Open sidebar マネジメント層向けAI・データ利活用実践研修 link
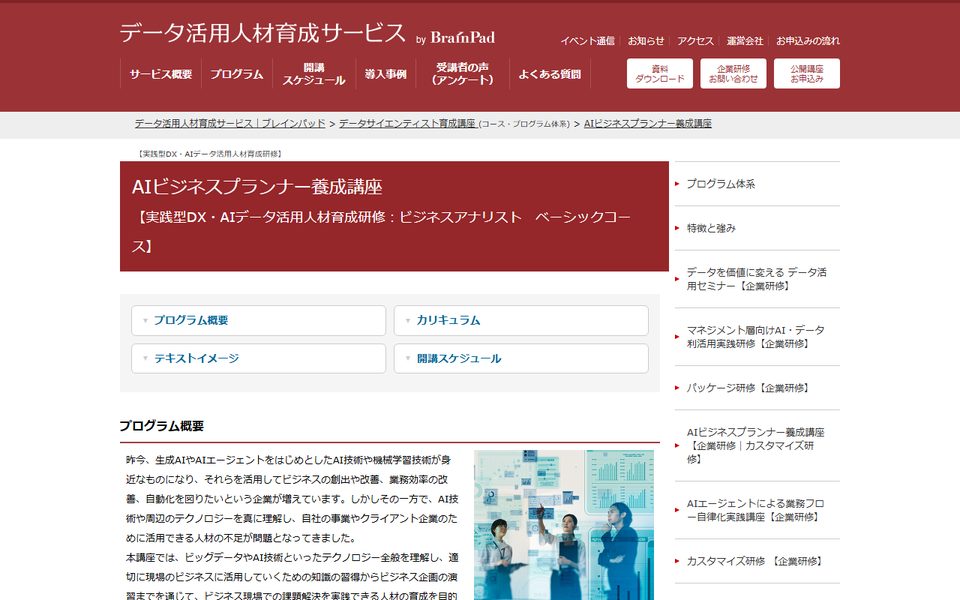Viewport: 960px width, 600px height. pyautogui.click(x=757, y=337)
